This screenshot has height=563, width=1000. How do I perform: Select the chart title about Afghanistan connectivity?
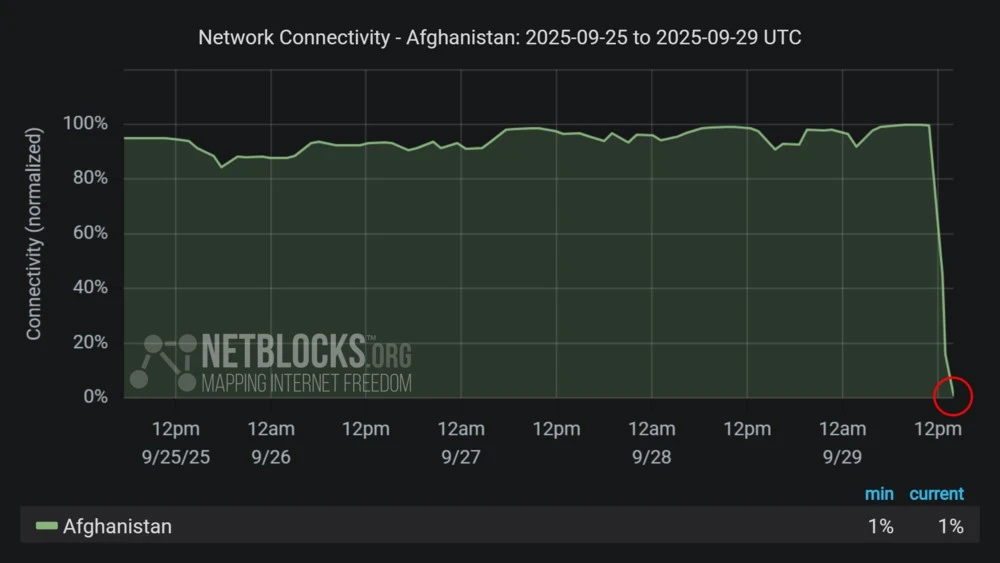click(x=500, y=37)
